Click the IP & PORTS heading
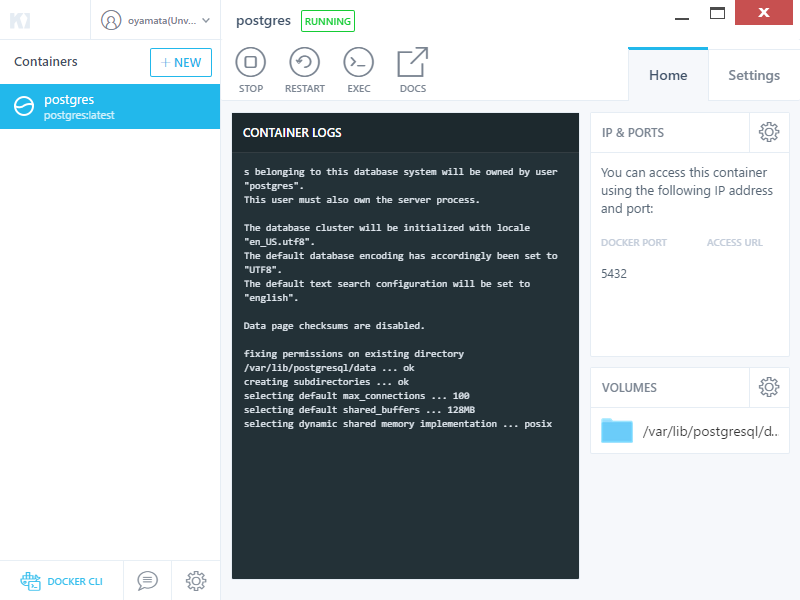 tap(633, 133)
